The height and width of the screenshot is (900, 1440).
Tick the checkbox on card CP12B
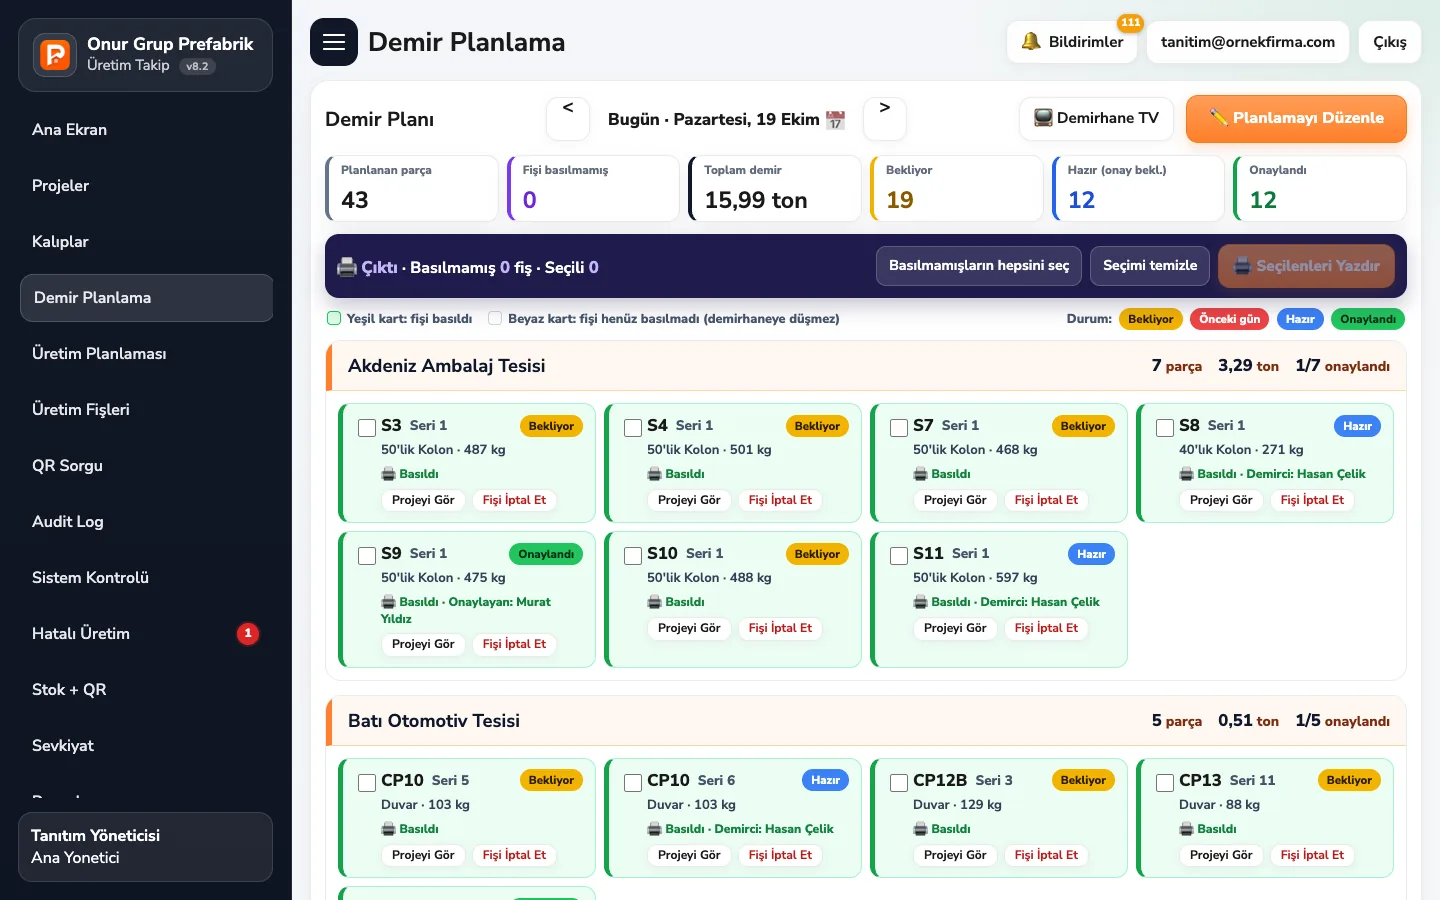pos(899,783)
